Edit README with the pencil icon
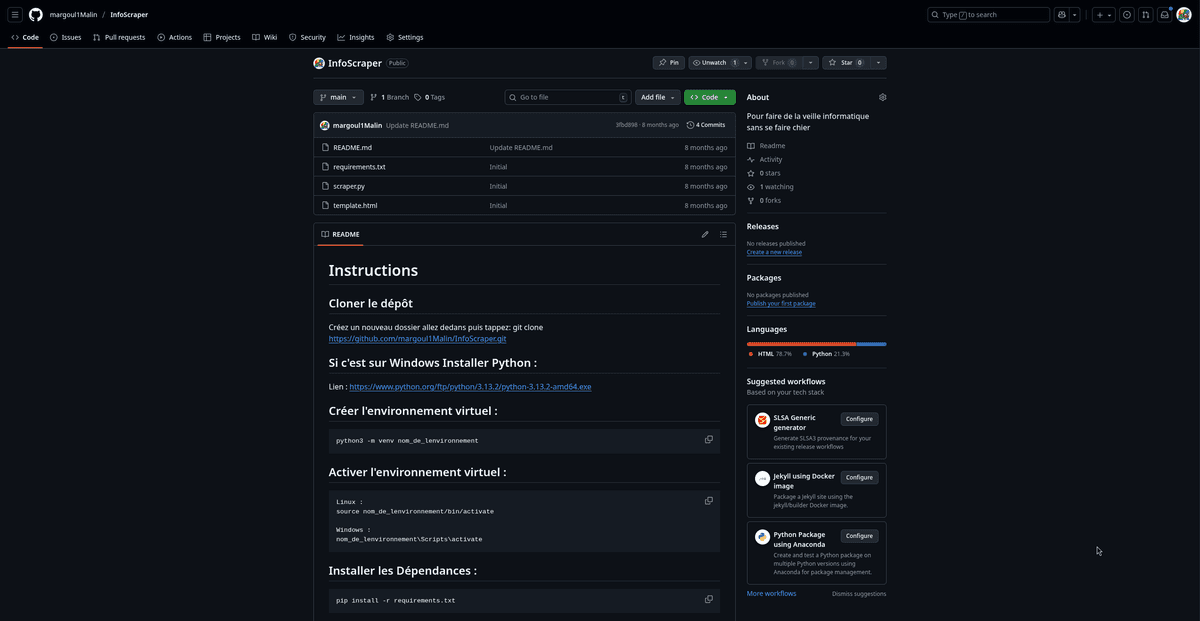Screen dimensions: 1200x621 pyautogui.click(x=705, y=234)
